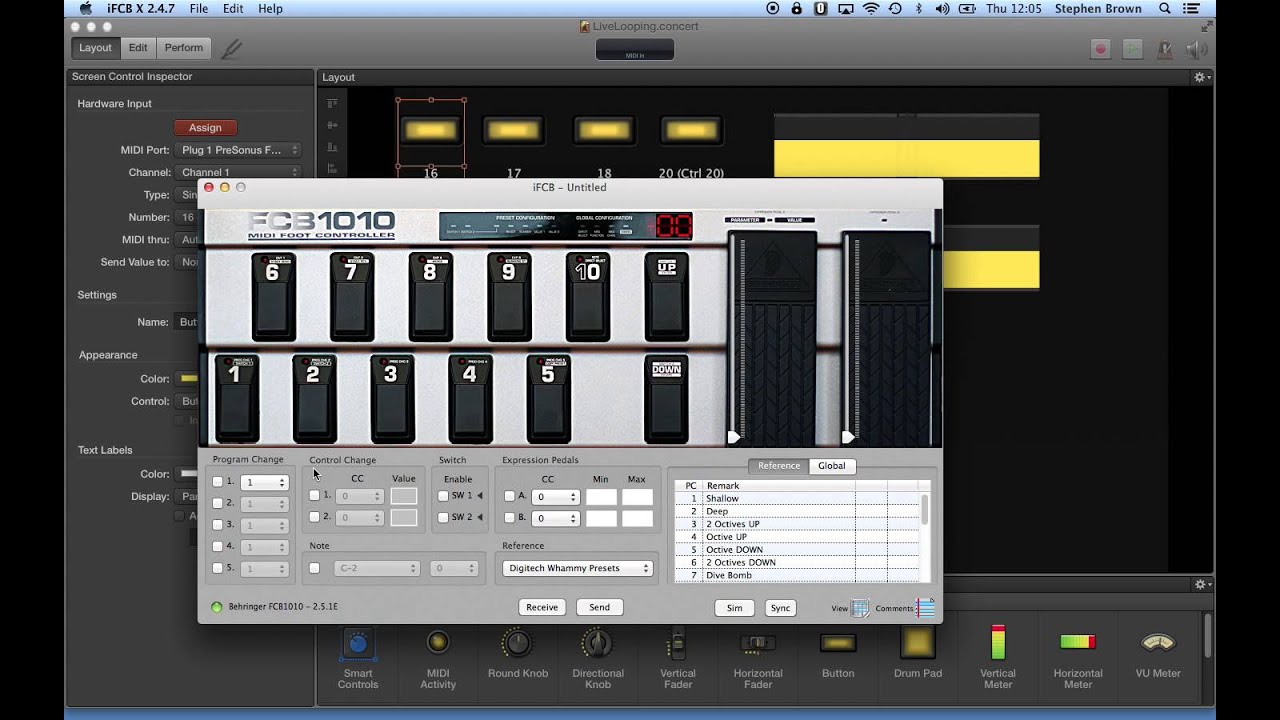Open the Channel 1 dropdown
The height and width of the screenshot is (720, 1280).
click(238, 172)
